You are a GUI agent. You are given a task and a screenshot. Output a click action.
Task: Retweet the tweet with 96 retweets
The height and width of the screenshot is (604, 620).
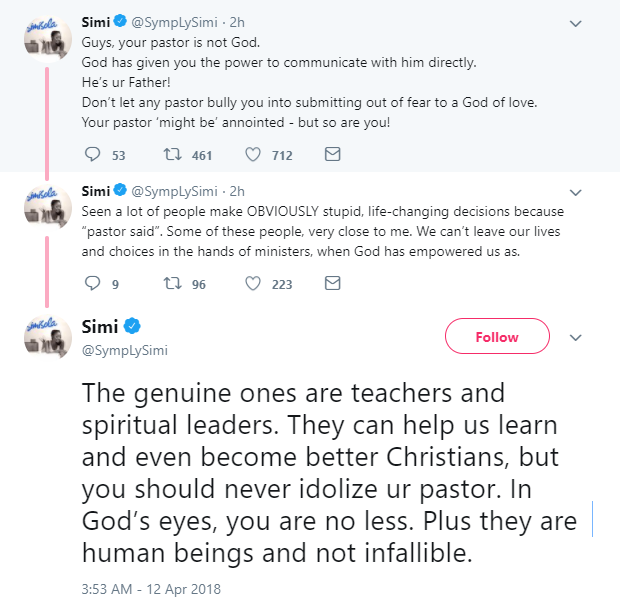click(x=170, y=284)
